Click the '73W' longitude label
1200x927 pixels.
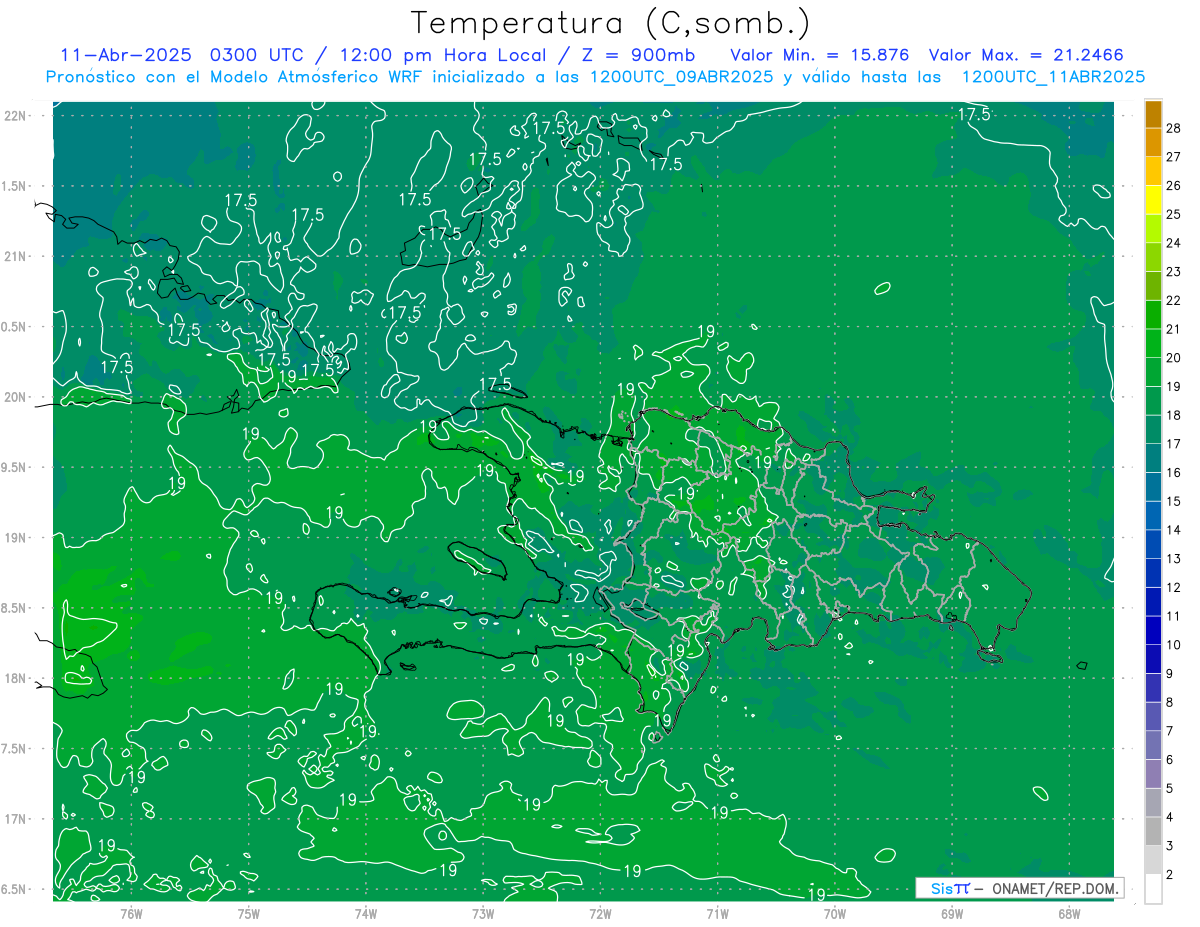(x=483, y=914)
